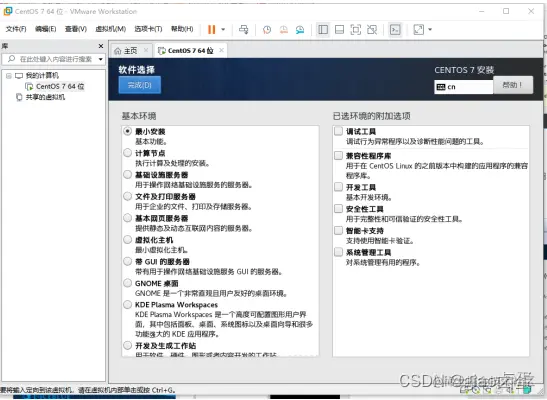Select the 开发及生成工作站 radio button
Screen dimensions: 547x400
(x=128, y=345)
